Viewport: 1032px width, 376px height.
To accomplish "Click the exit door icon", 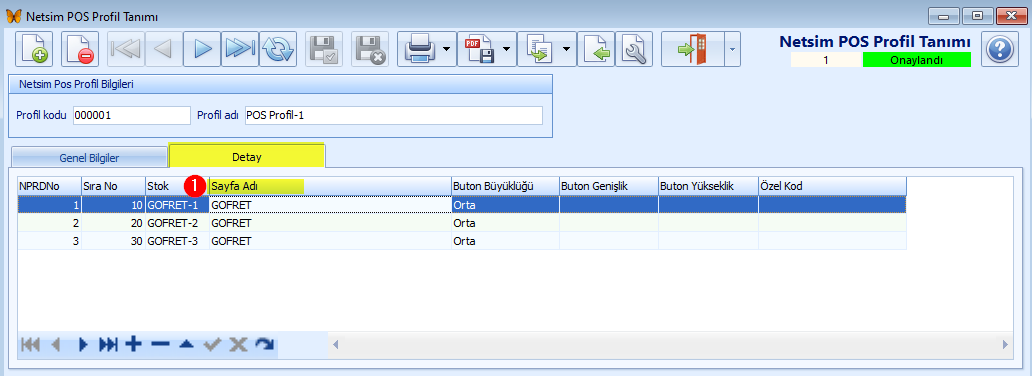I will pos(692,49).
